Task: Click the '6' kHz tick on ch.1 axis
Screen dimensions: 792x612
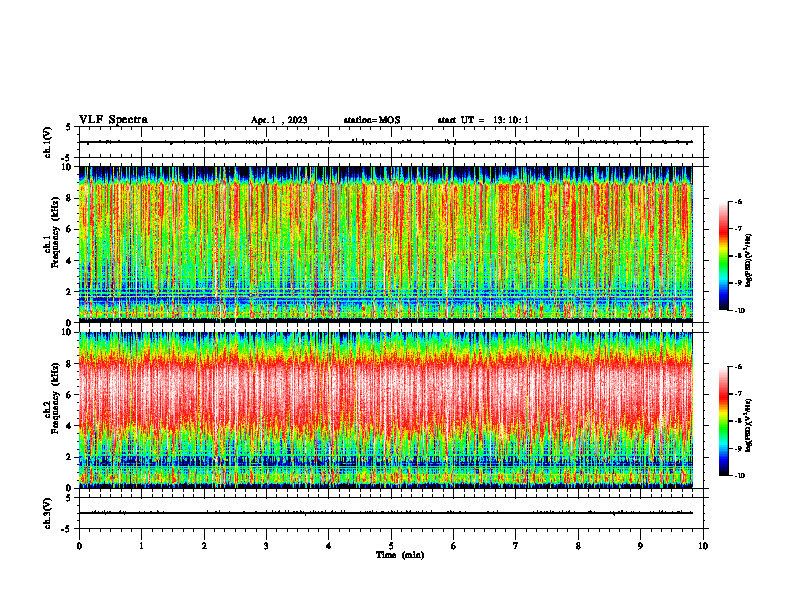Action: click(x=70, y=229)
